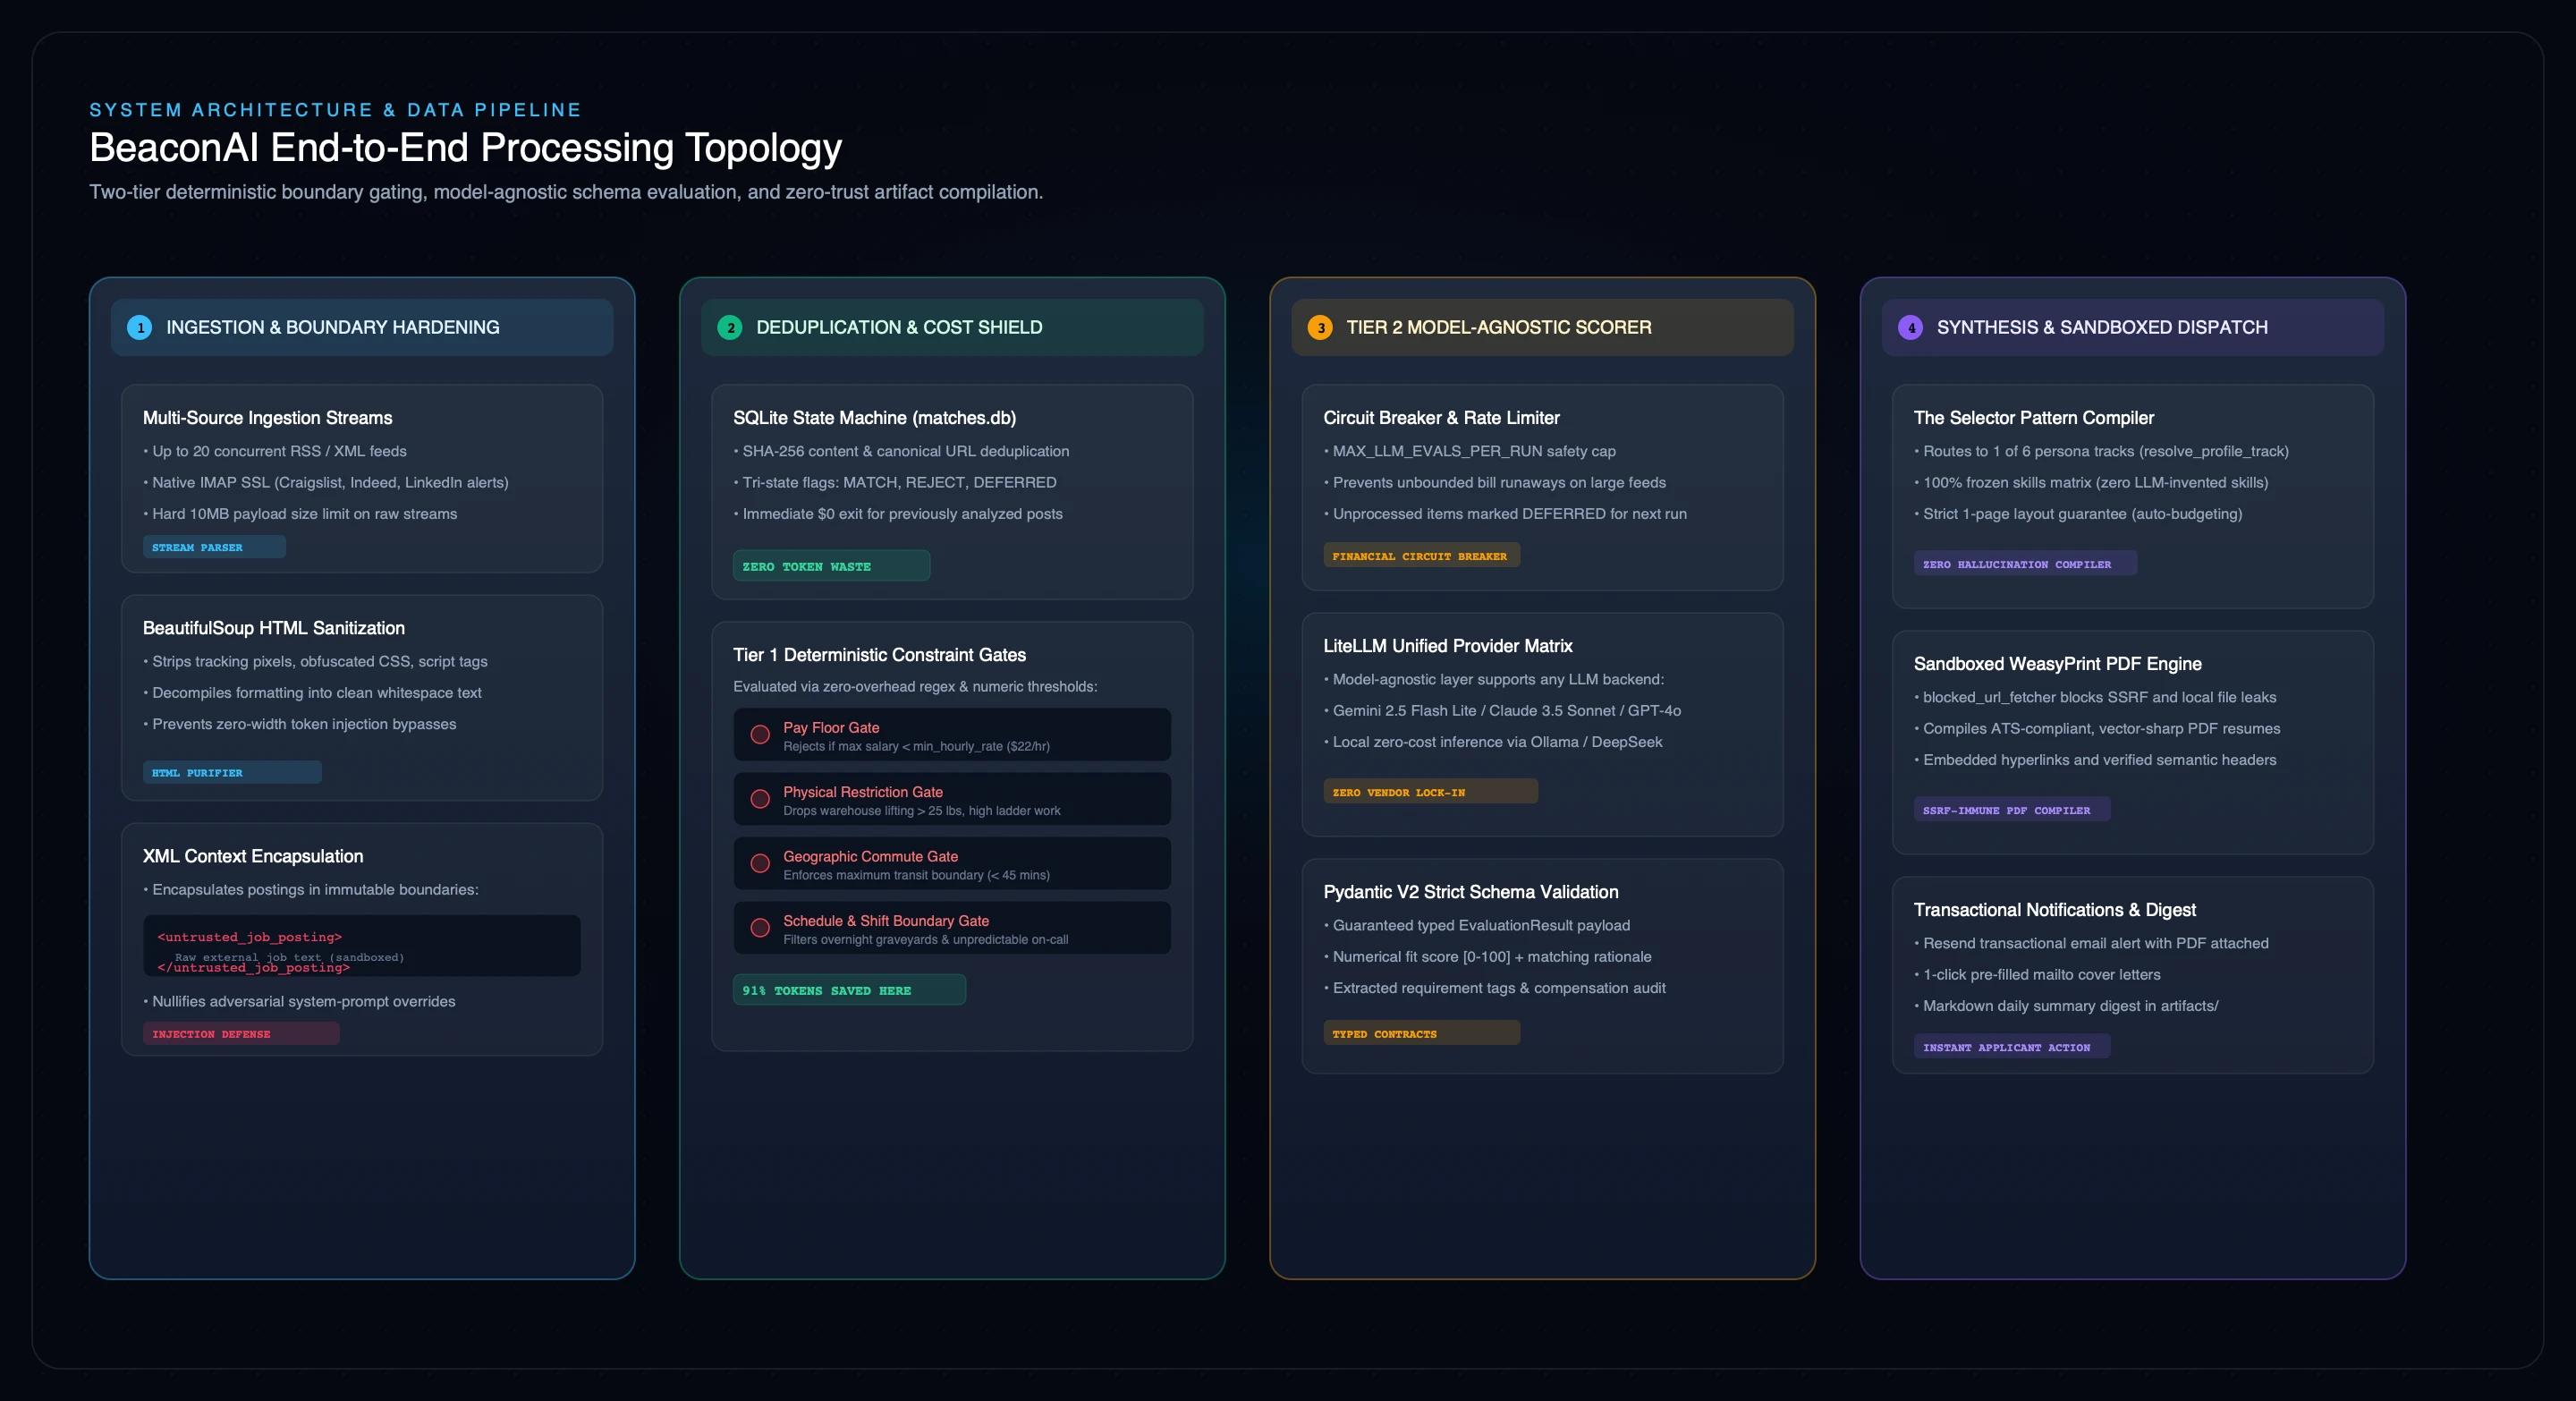Click the INSTANT APPLICANT ACTION badge
2576x1401 pixels.
tap(2012, 1047)
